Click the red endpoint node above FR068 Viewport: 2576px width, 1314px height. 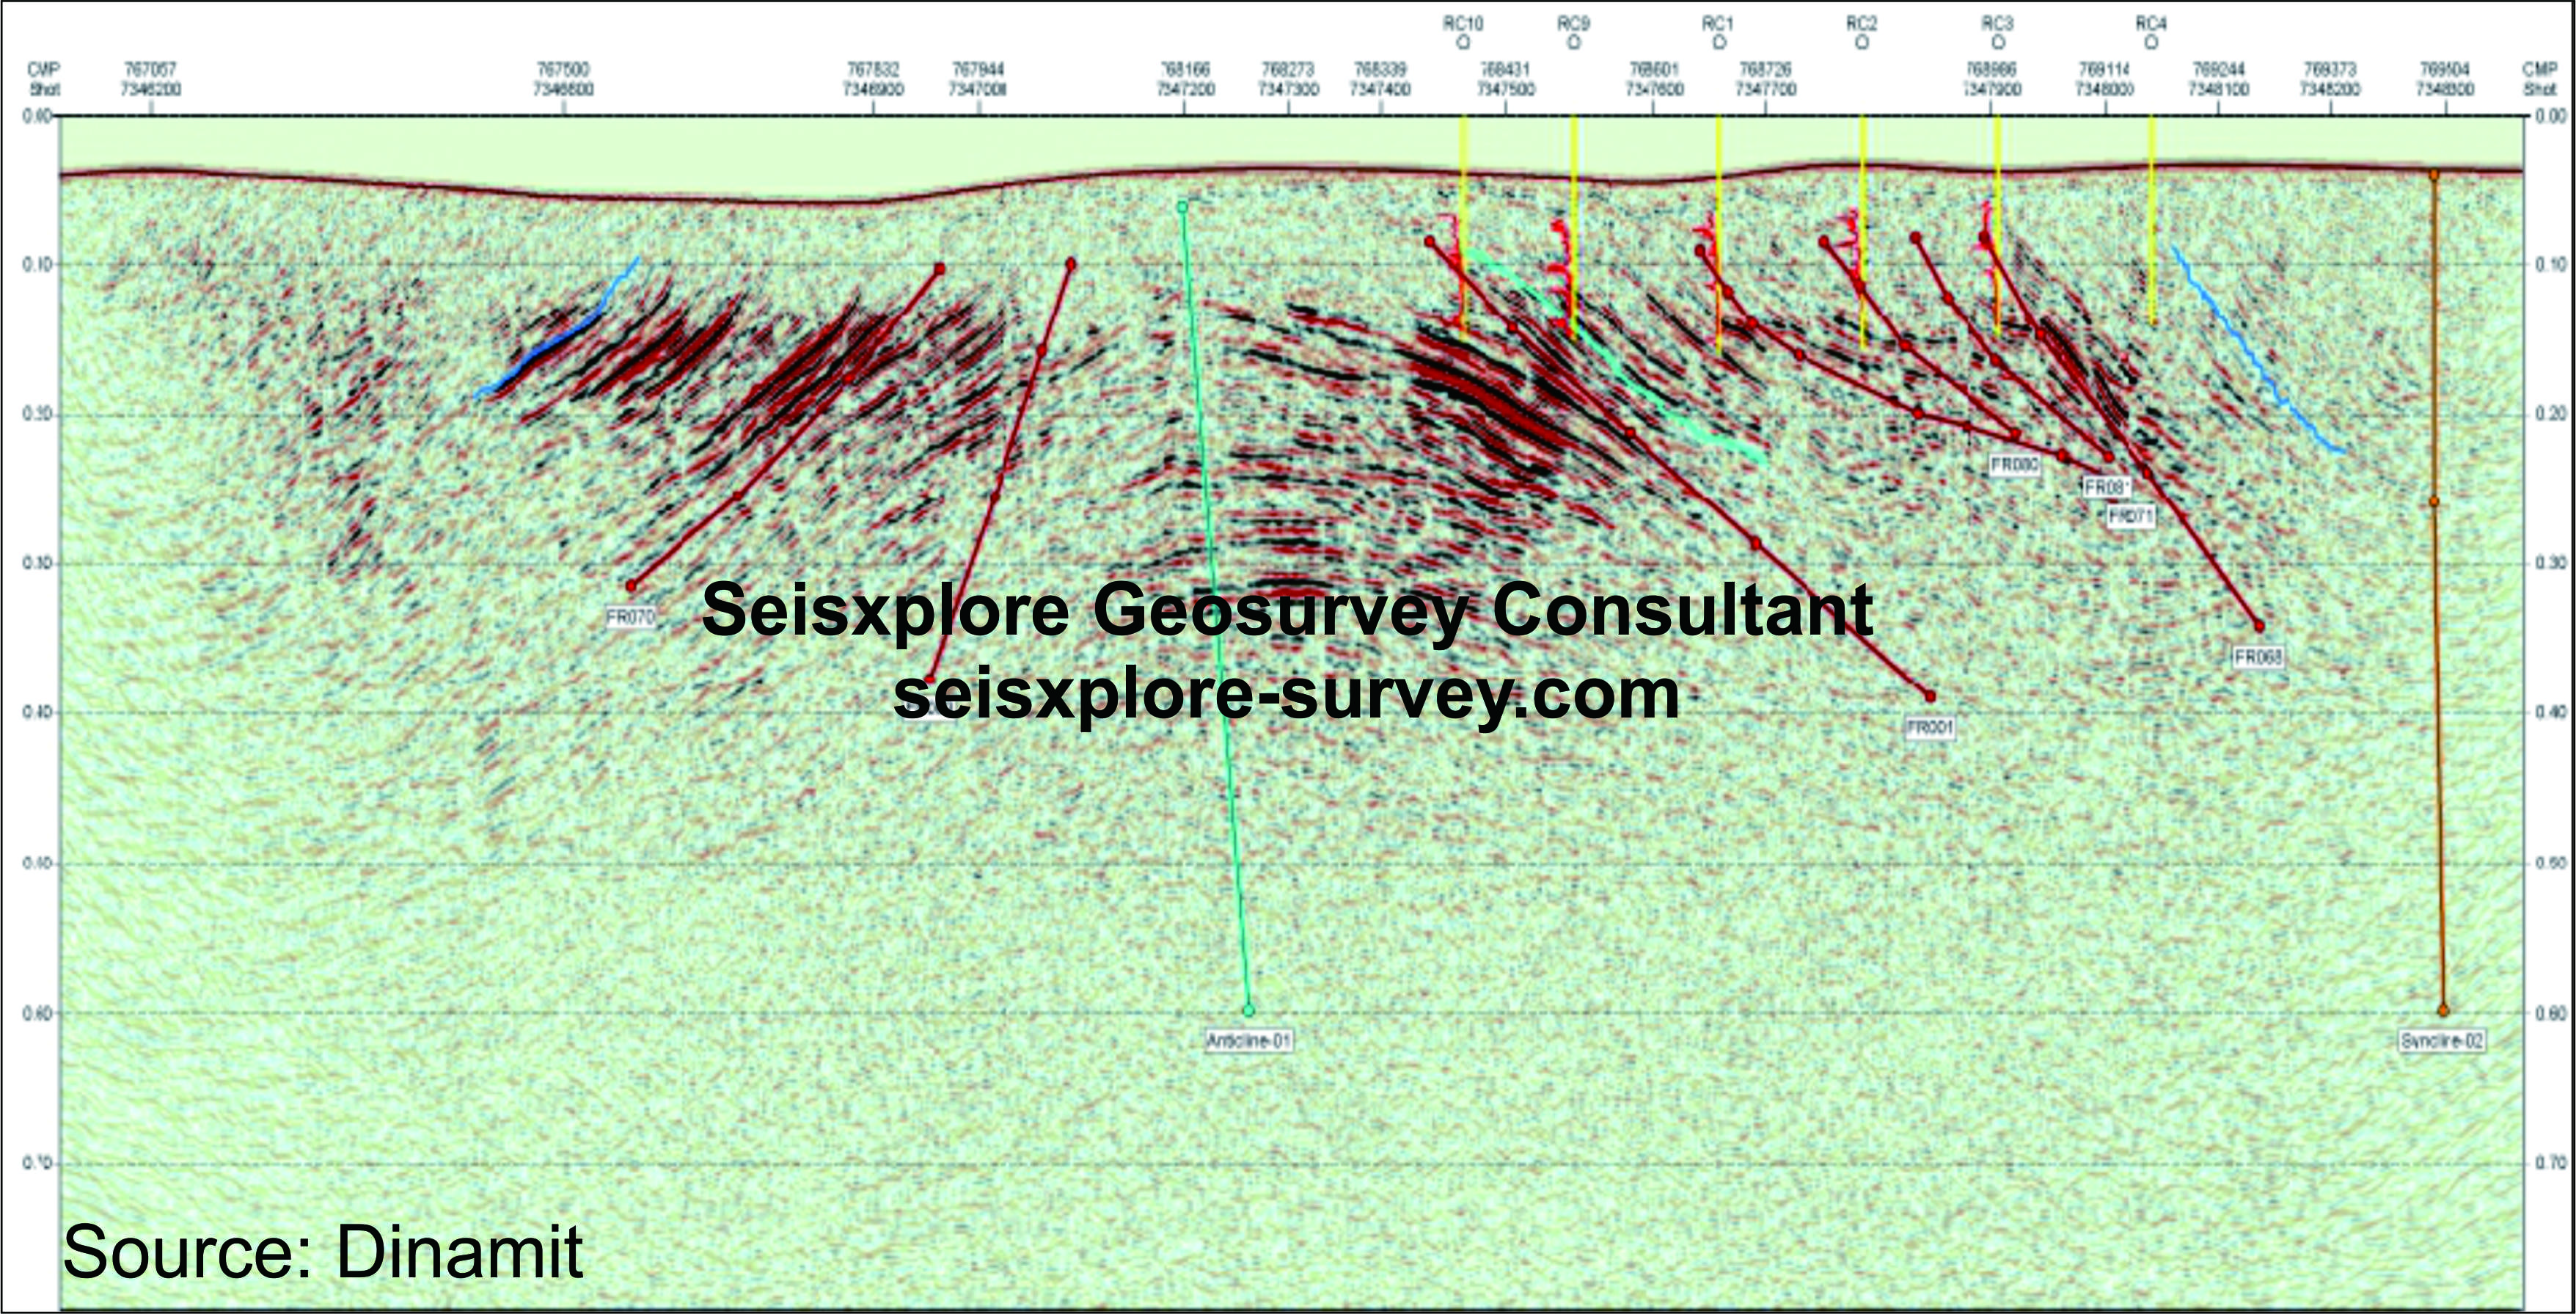2260,626
